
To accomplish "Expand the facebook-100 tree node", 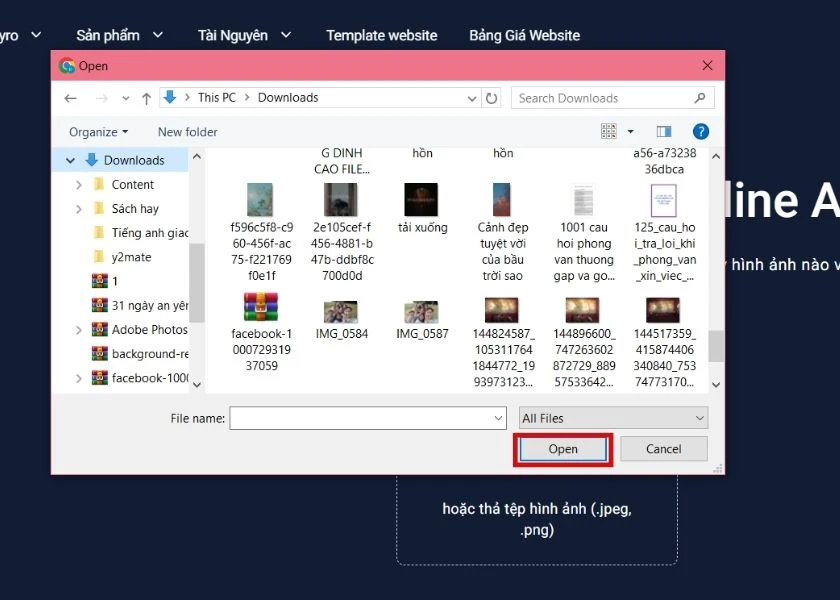I will point(79,378).
